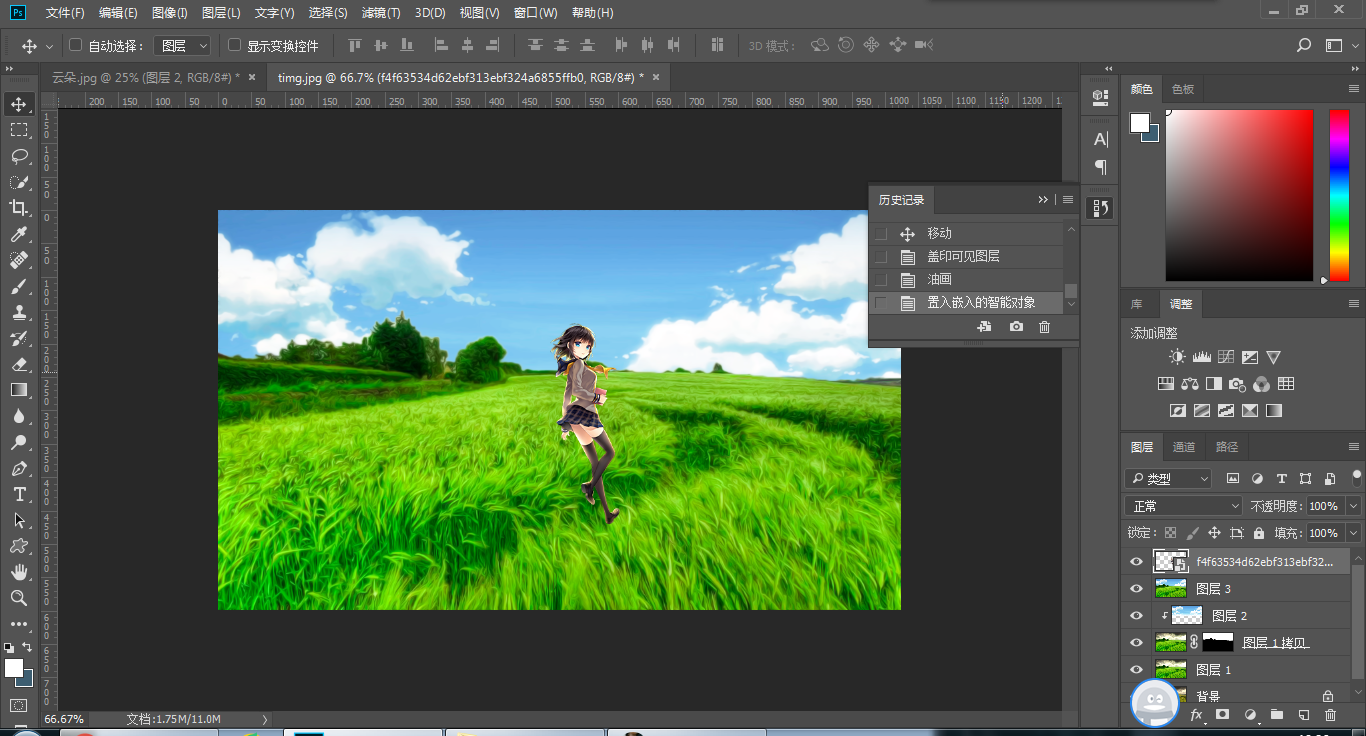Screen dimensions: 1366x736
Task: Open the search icon in options bar
Action: point(1304,45)
